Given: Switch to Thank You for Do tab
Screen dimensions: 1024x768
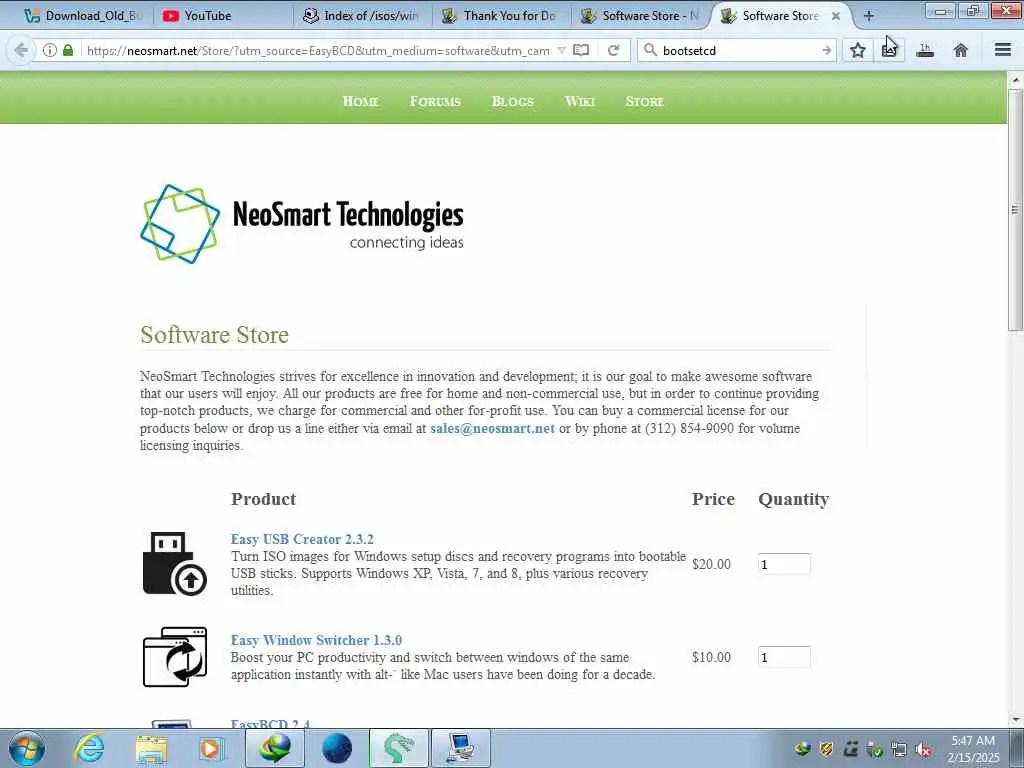Looking at the screenshot, I should pos(500,16).
